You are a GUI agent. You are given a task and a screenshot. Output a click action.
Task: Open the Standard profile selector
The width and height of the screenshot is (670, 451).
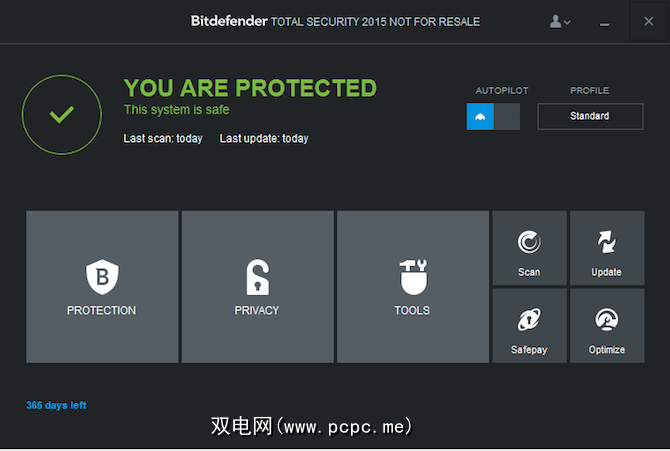pyautogui.click(x=589, y=116)
